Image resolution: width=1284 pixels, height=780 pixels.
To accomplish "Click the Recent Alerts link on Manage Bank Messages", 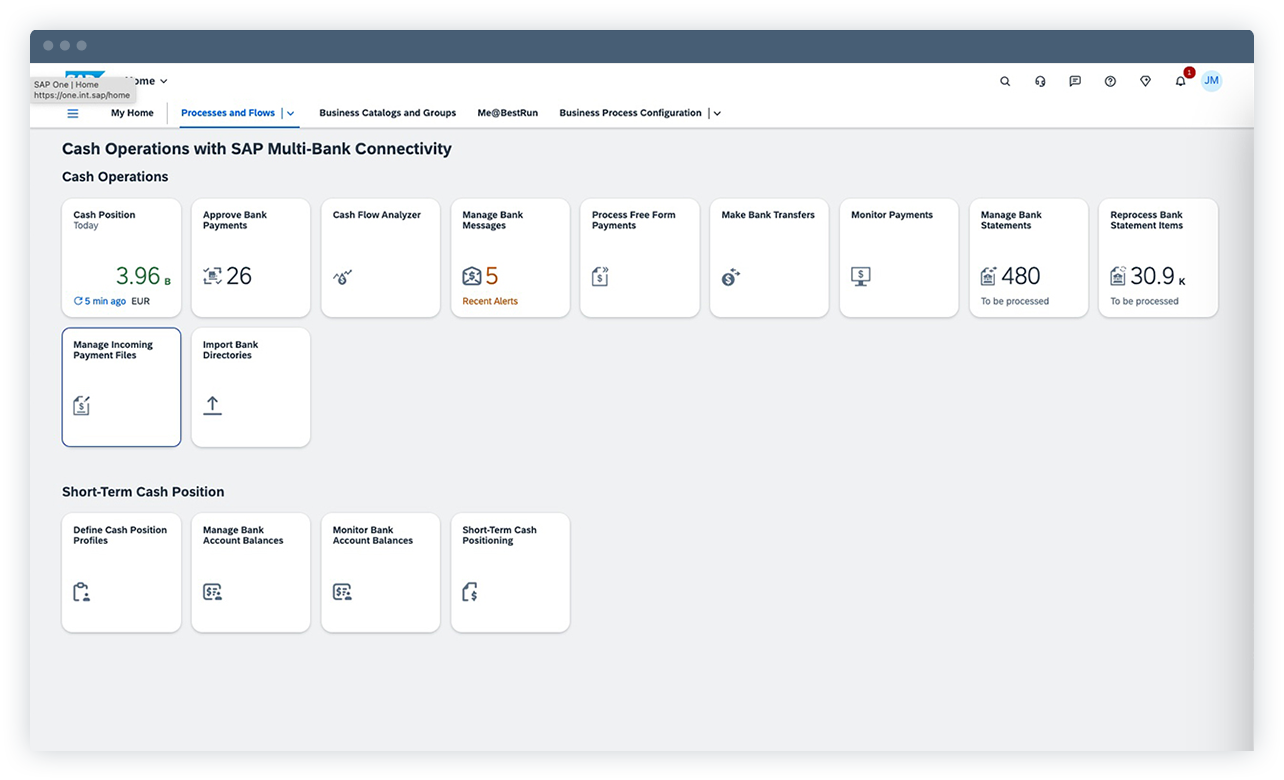I will [489, 301].
